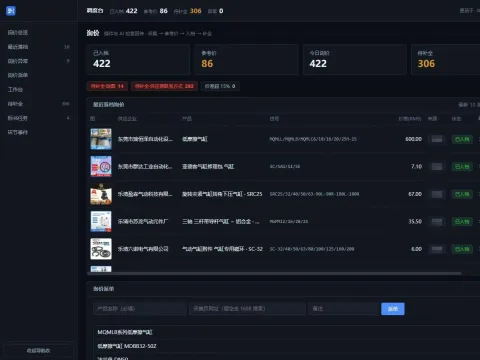Screen dimensions: 480x360
Task: Click the grey source tag in the 6.00 row
Action: pos(437,249)
